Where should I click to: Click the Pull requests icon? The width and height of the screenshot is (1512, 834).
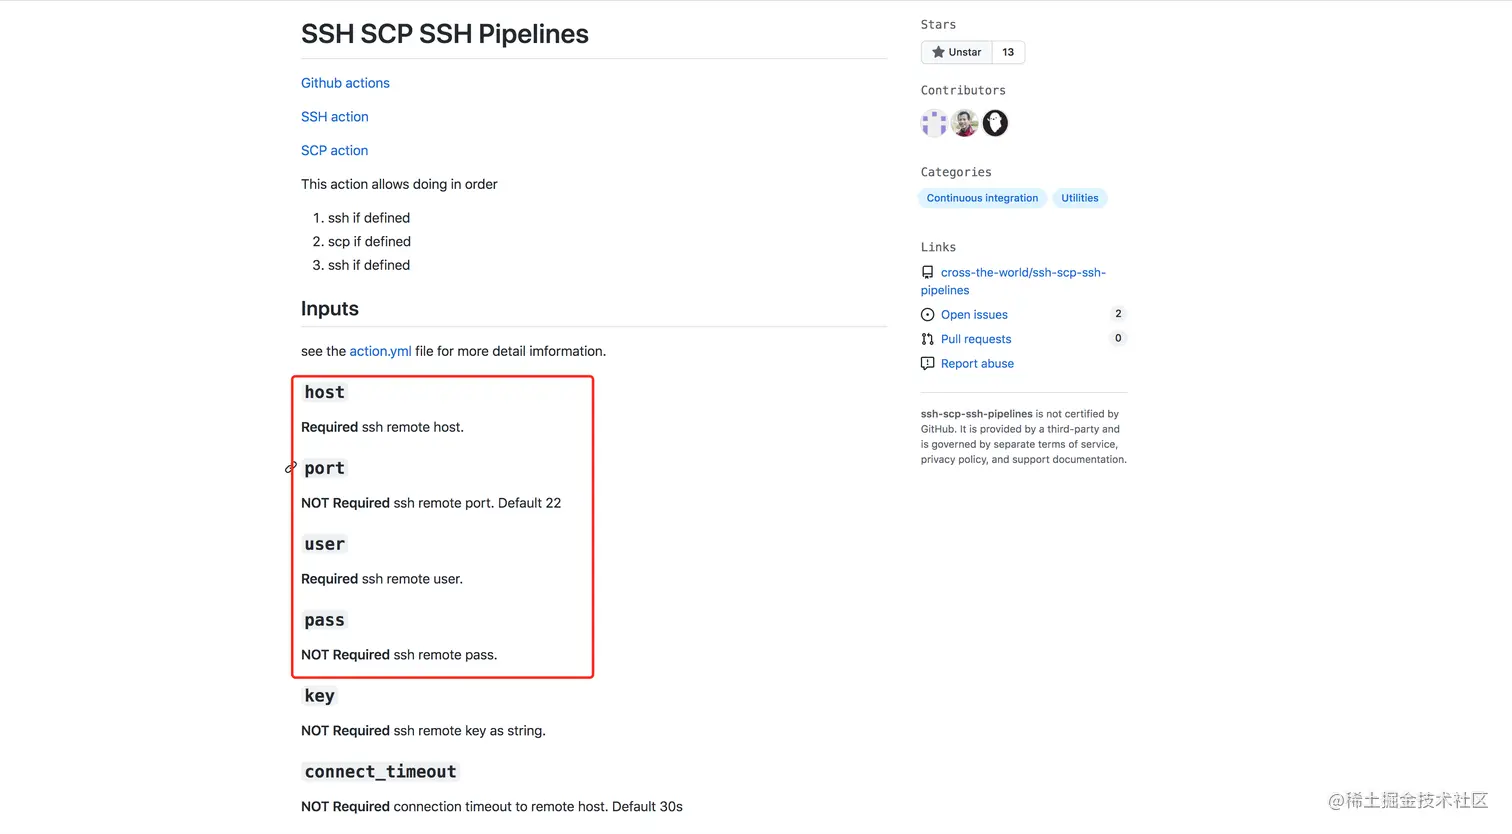click(x=928, y=339)
